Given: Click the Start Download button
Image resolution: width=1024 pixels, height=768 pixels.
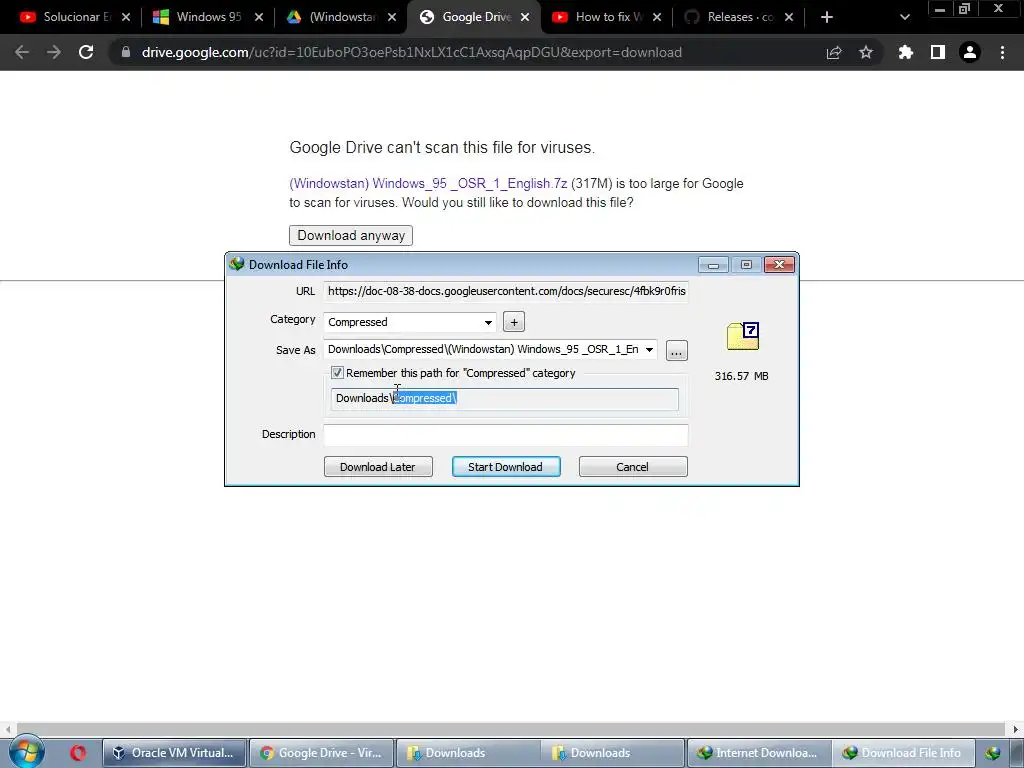Looking at the screenshot, I should pyautogui.click(x=506, y=467).
